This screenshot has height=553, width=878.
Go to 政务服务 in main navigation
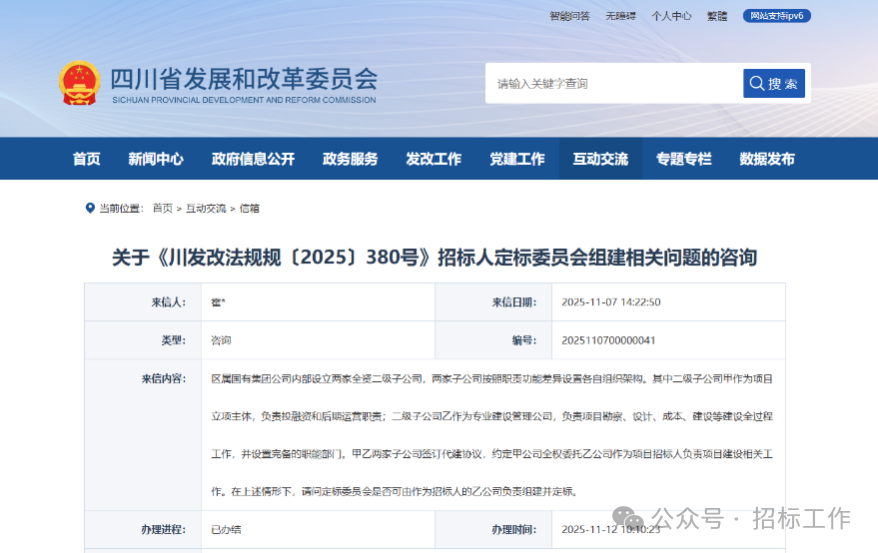[350, 159]
